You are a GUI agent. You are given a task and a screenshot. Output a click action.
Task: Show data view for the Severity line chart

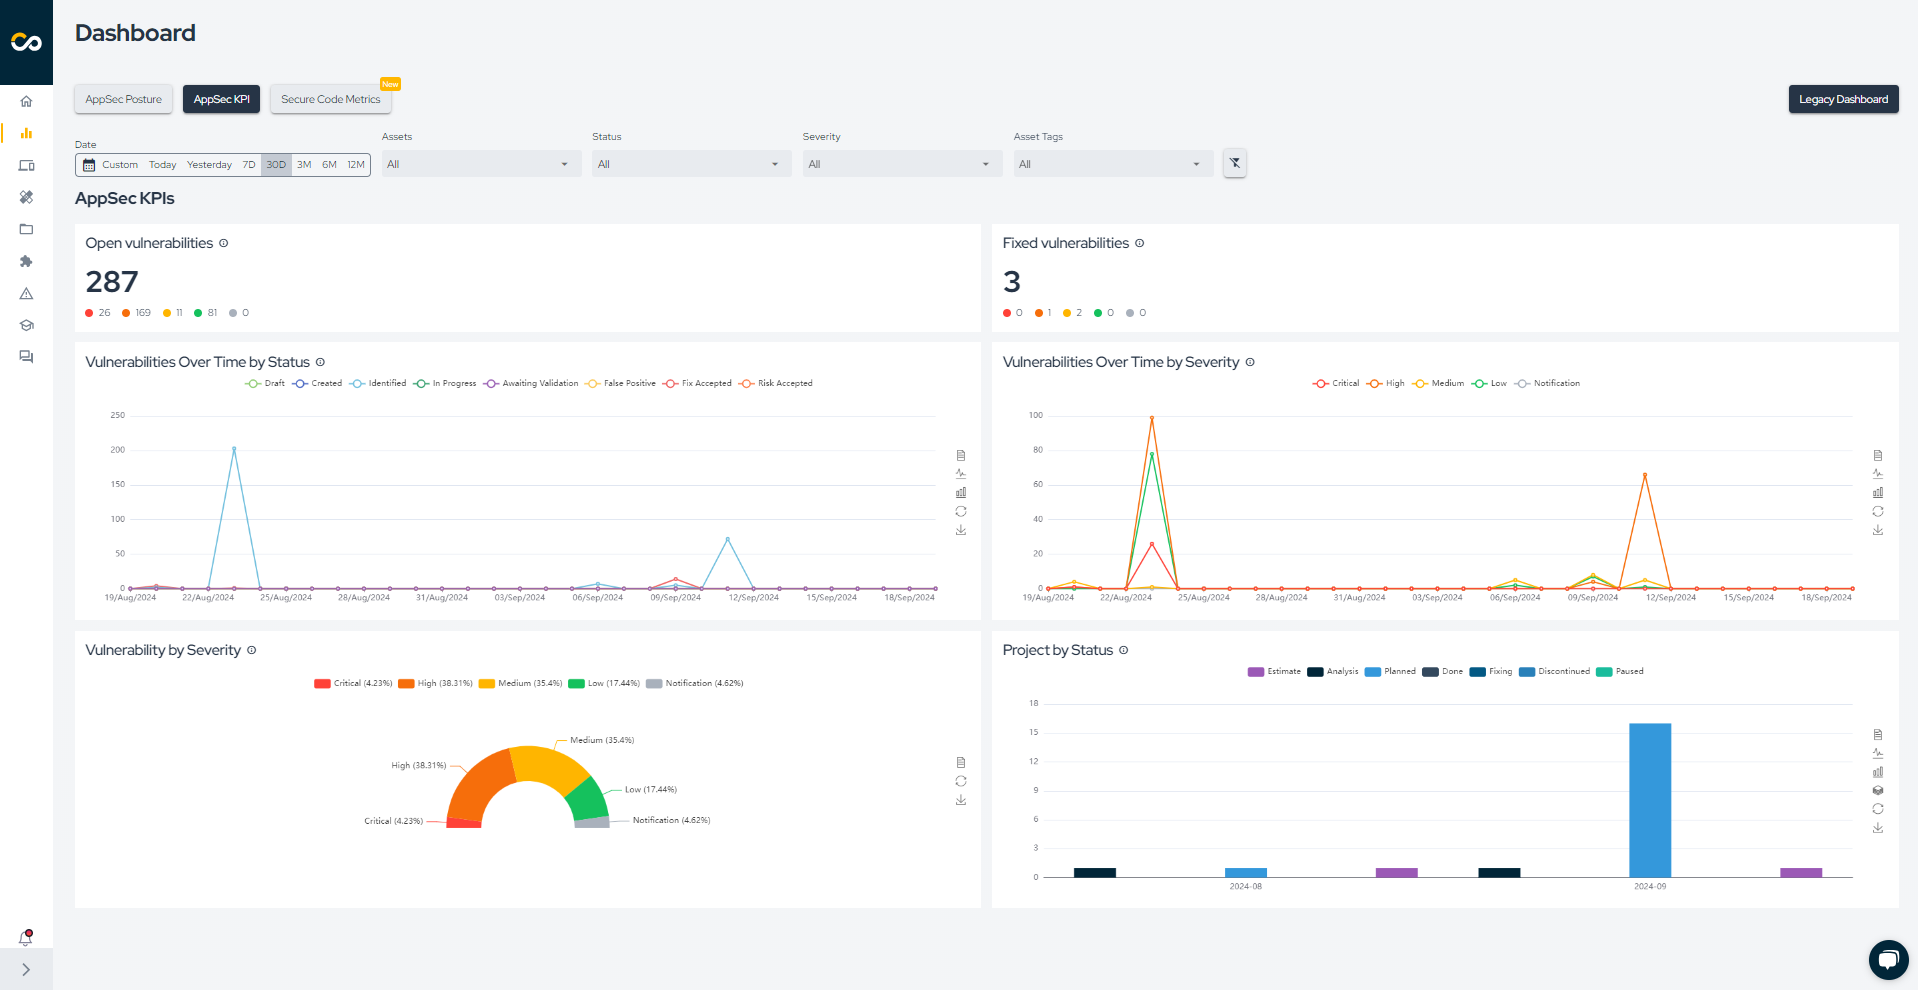(1878, 455)
